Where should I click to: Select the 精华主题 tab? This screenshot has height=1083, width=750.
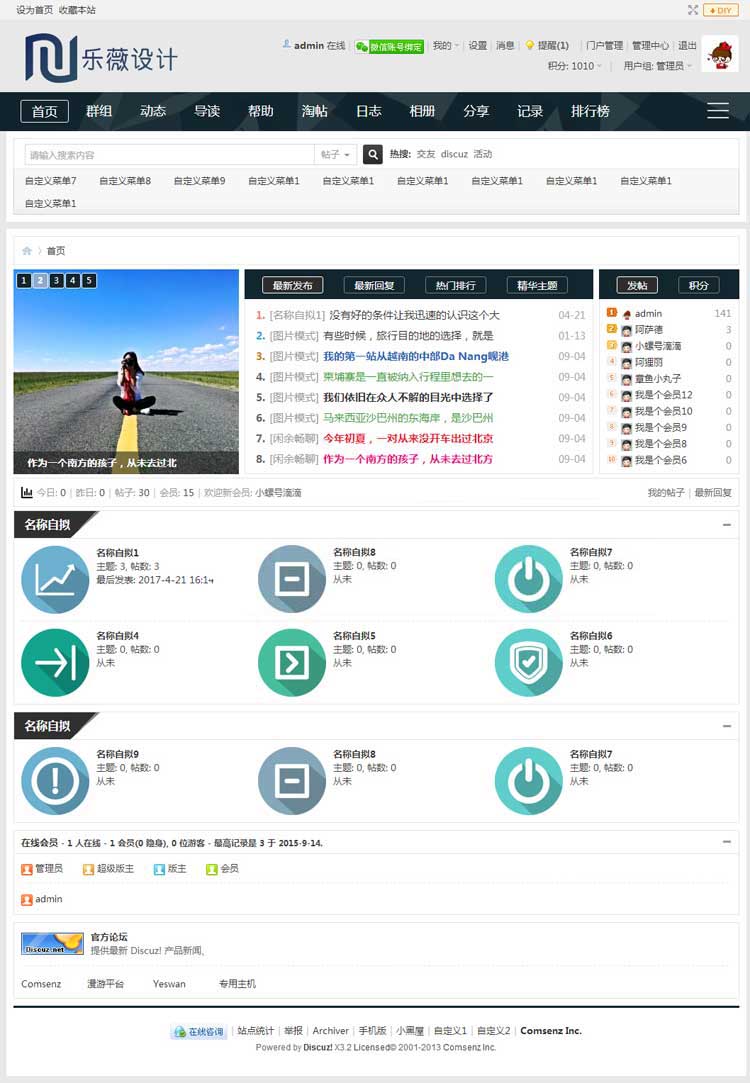tap(537, 285)
